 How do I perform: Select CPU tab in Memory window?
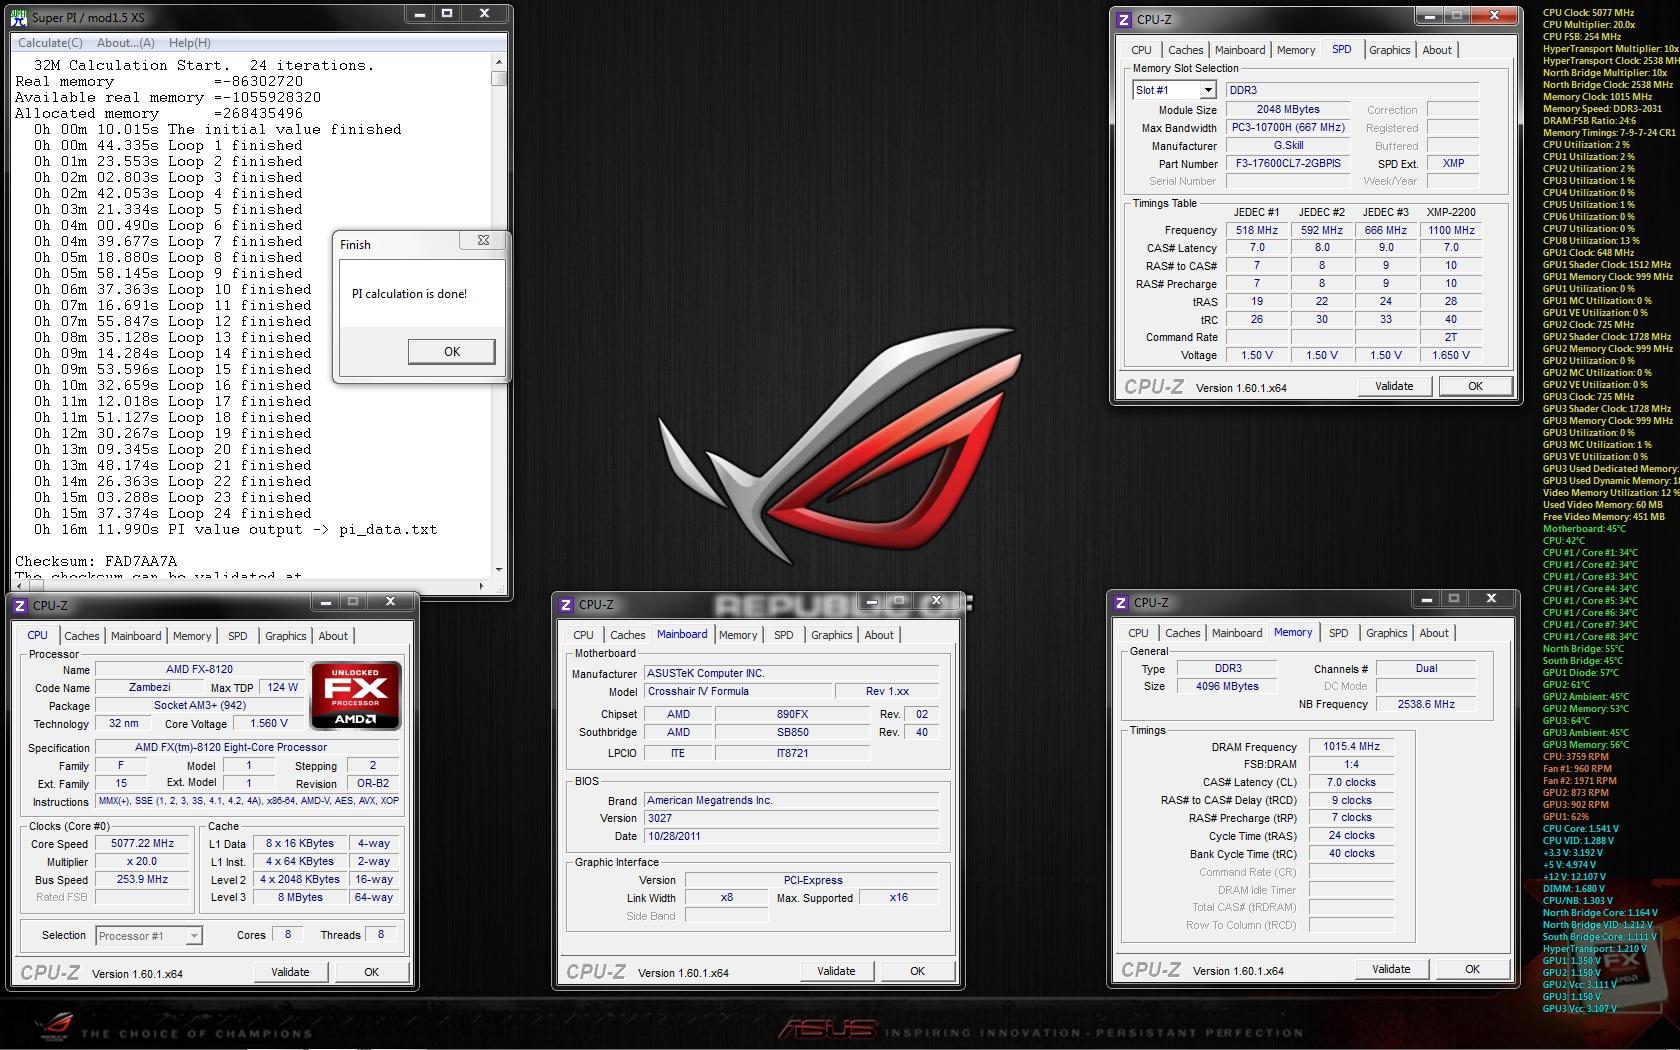tap(1139, 633)
